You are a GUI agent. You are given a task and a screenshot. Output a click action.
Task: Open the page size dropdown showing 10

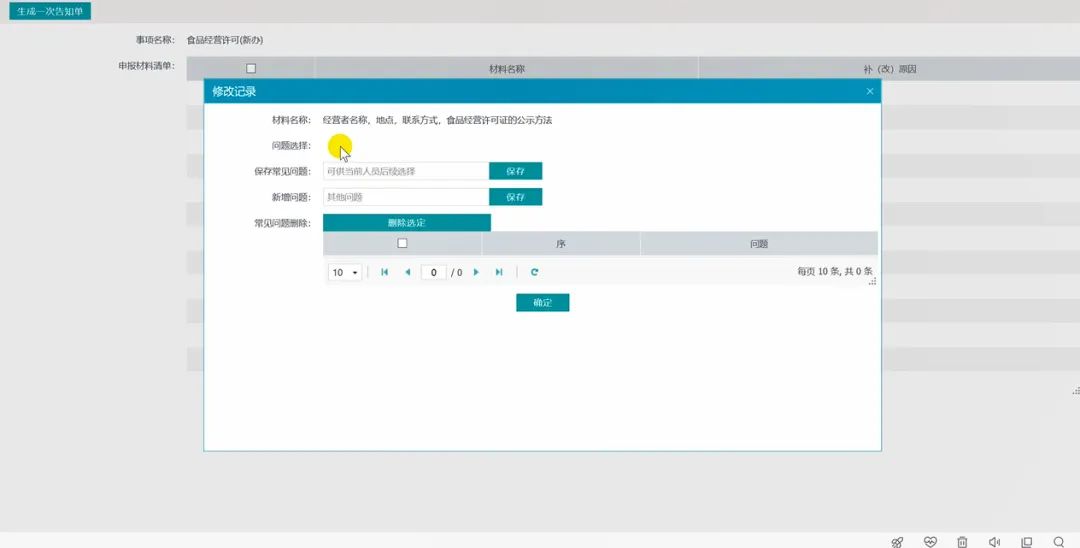click(345, 272)
